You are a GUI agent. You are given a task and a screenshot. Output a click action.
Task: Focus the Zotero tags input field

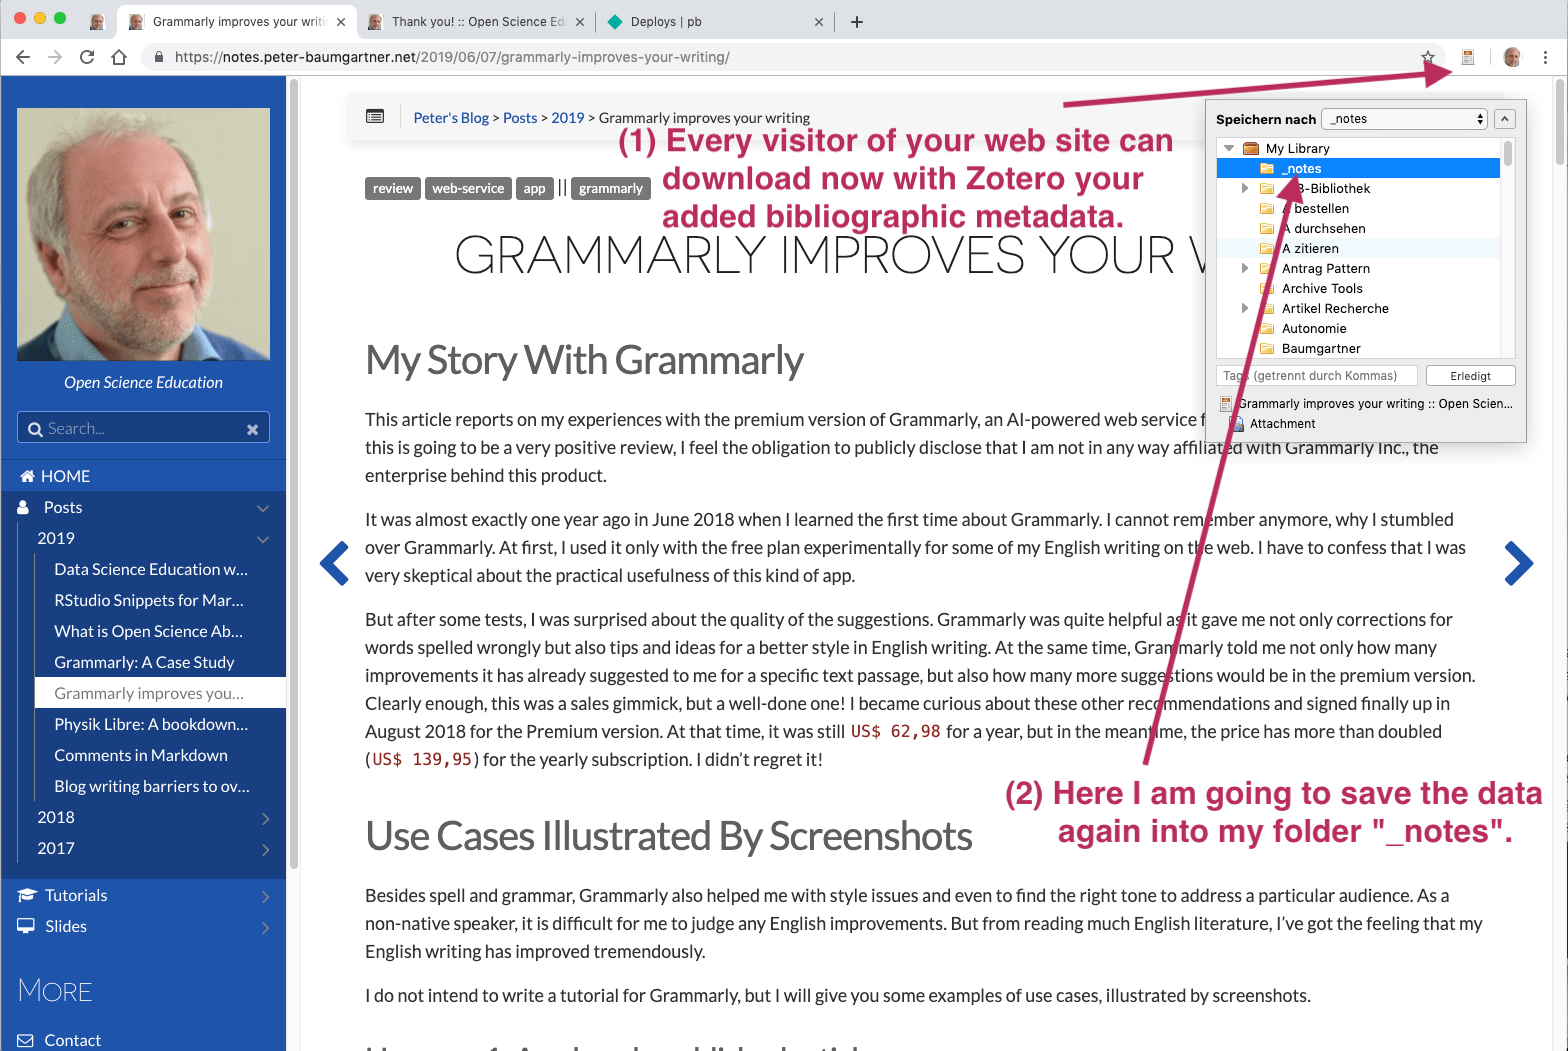pyautogui.click(x=1316, y=376)
